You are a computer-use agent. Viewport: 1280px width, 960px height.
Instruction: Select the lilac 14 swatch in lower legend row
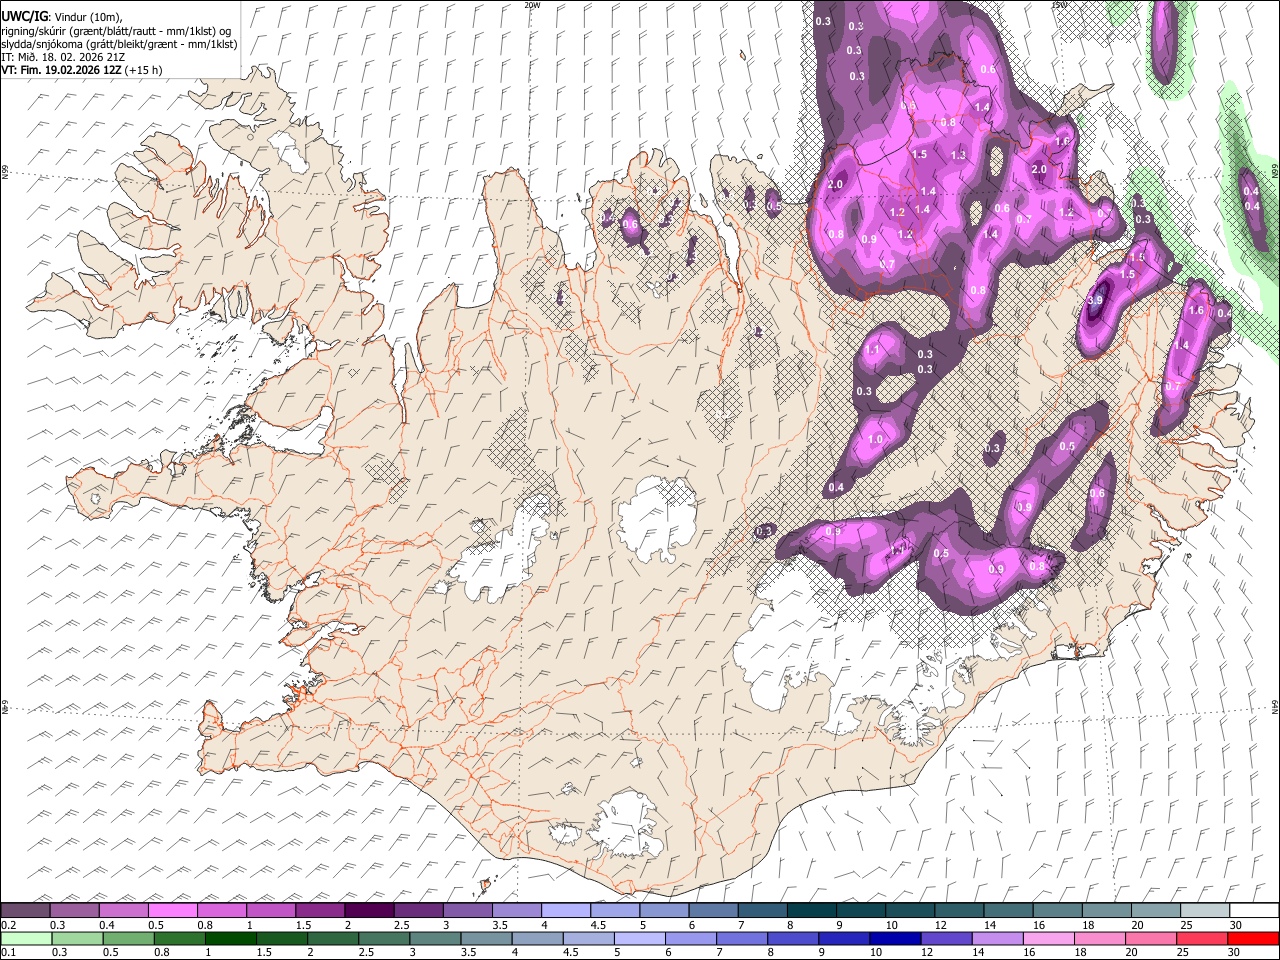coord(998,938)
